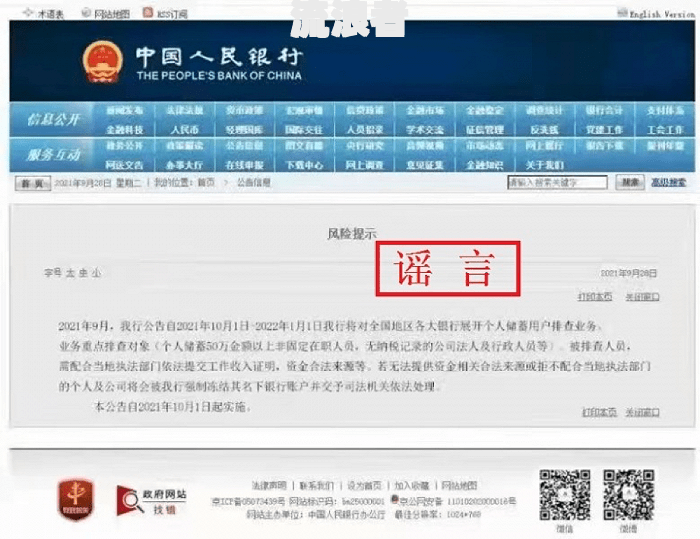
Task: Go to 人员招录 section
Action: point(365,130)
